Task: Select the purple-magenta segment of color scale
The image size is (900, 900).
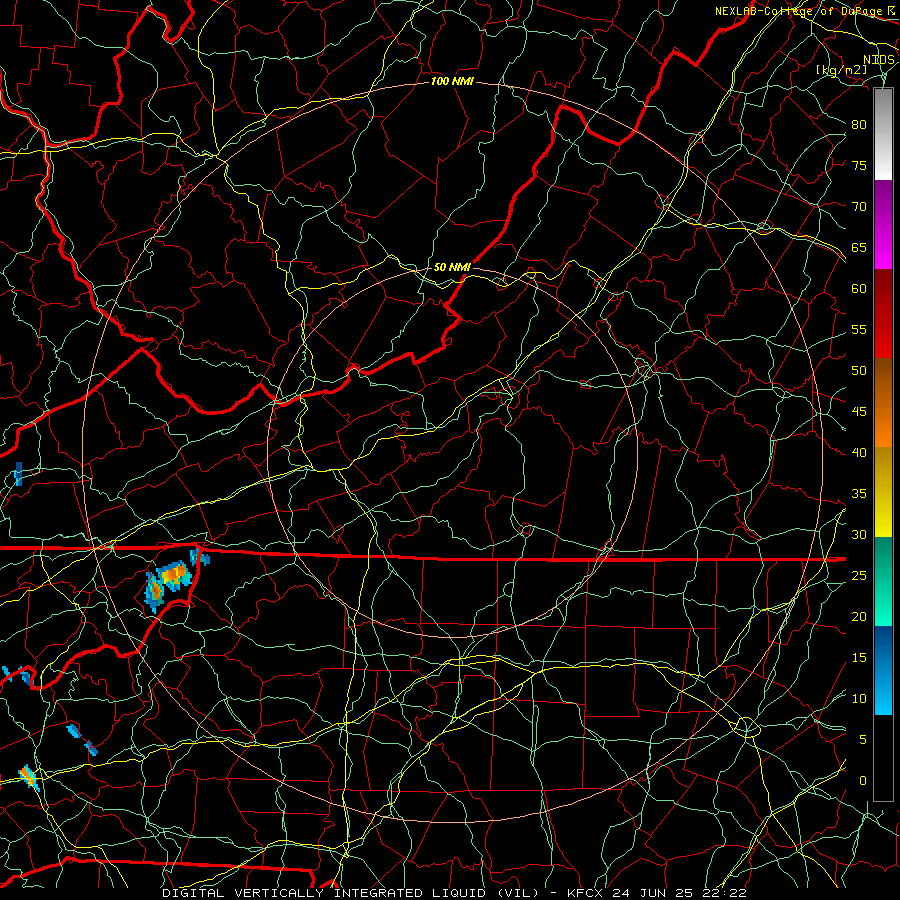Action: click(x=883, y=225)
